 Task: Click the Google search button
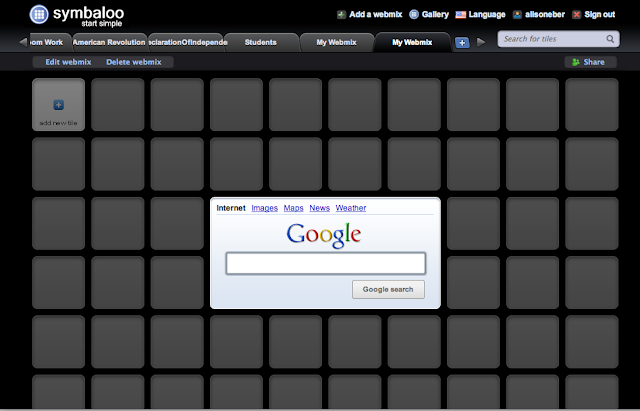(x=388, y=289)
